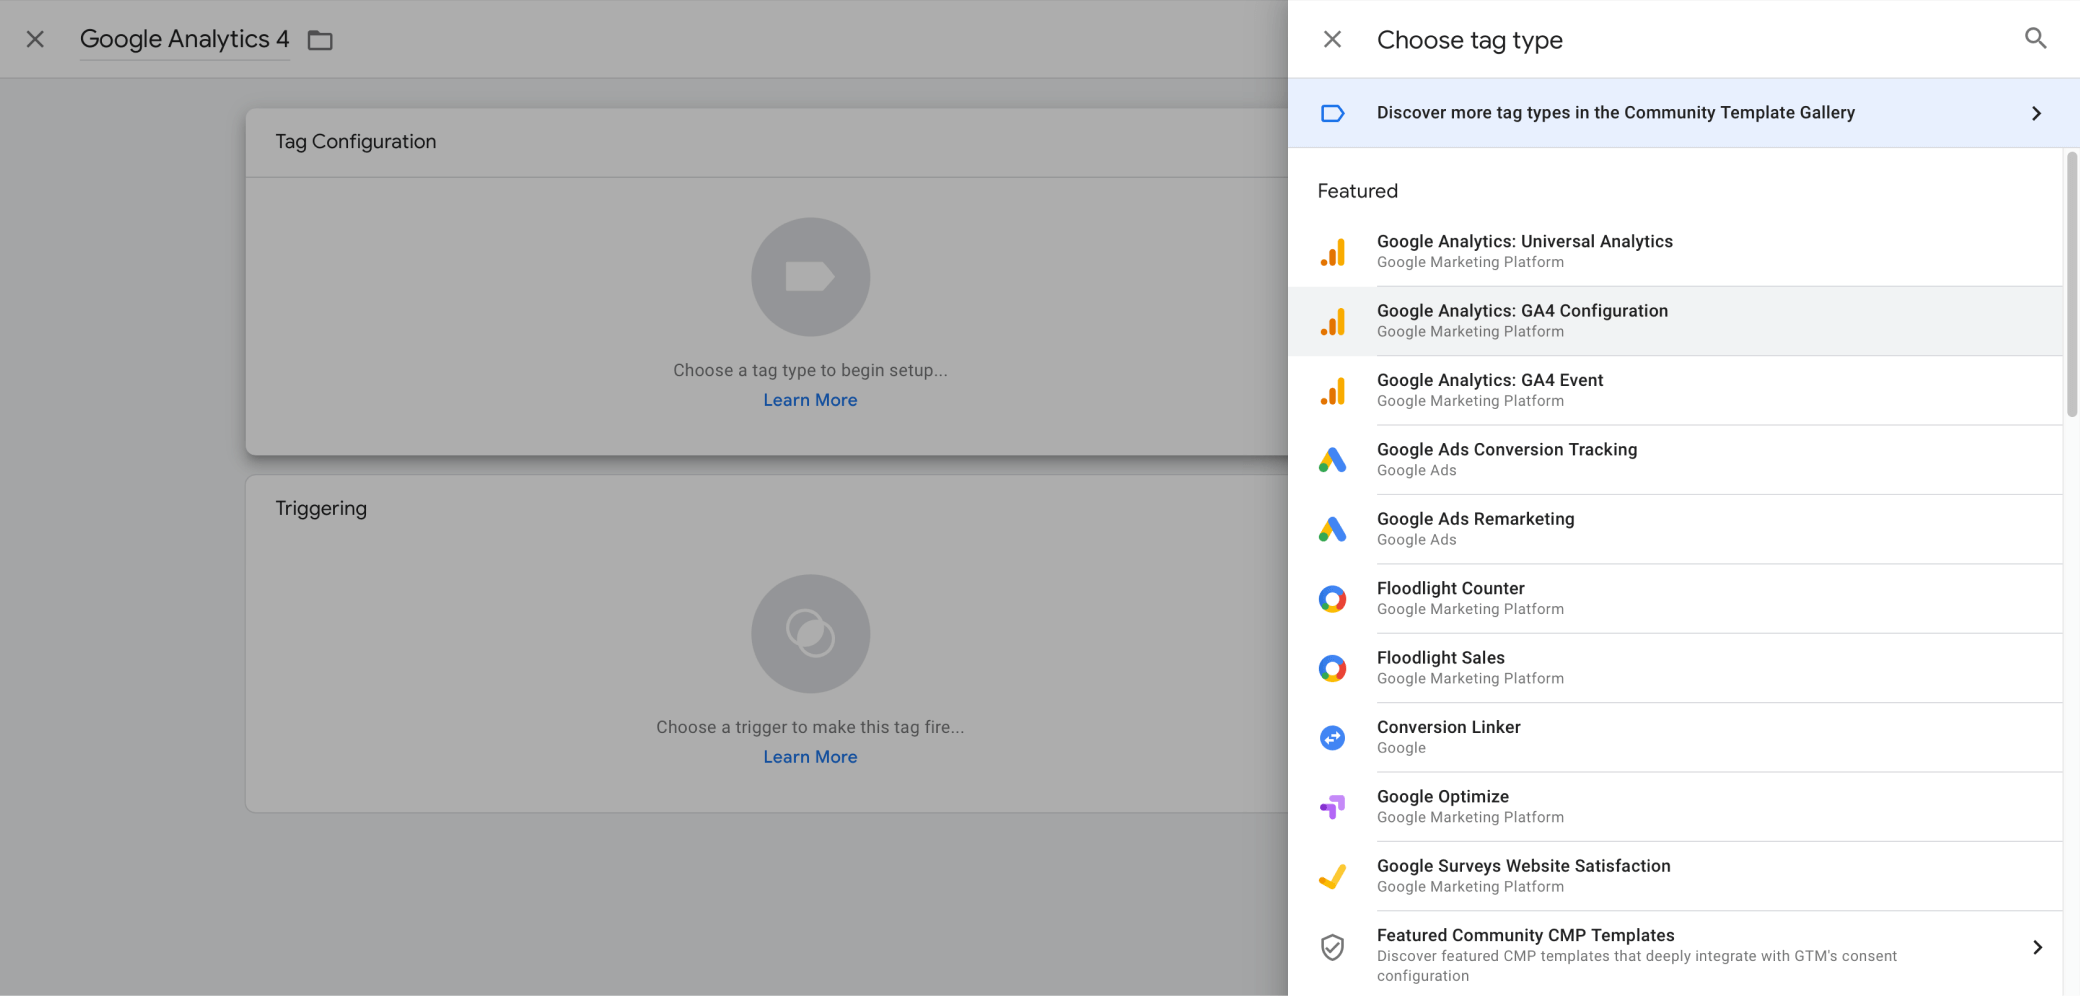This screenshot has height=996, width=2081.
Task: Rename the tag titled Google Analytics 4
Action: [184, 39]
